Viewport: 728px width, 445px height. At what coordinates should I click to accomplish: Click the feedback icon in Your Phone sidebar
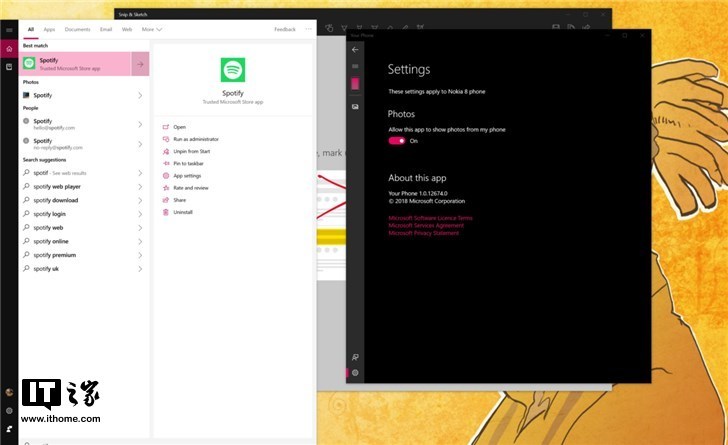pyautogui.click(x=355, y=357)
